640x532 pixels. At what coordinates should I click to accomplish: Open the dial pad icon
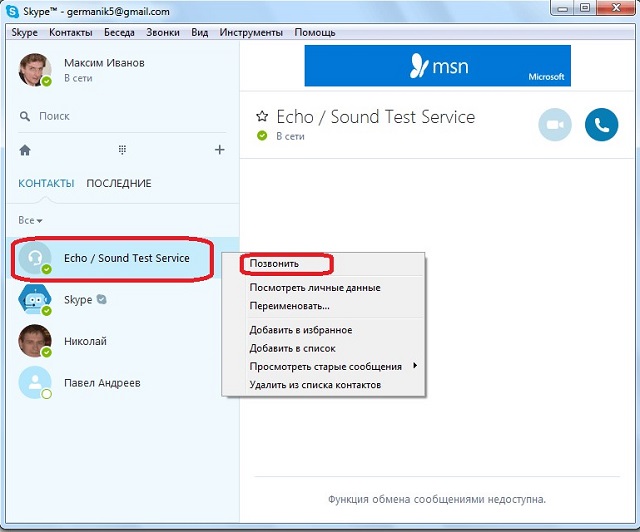(122, 150)
